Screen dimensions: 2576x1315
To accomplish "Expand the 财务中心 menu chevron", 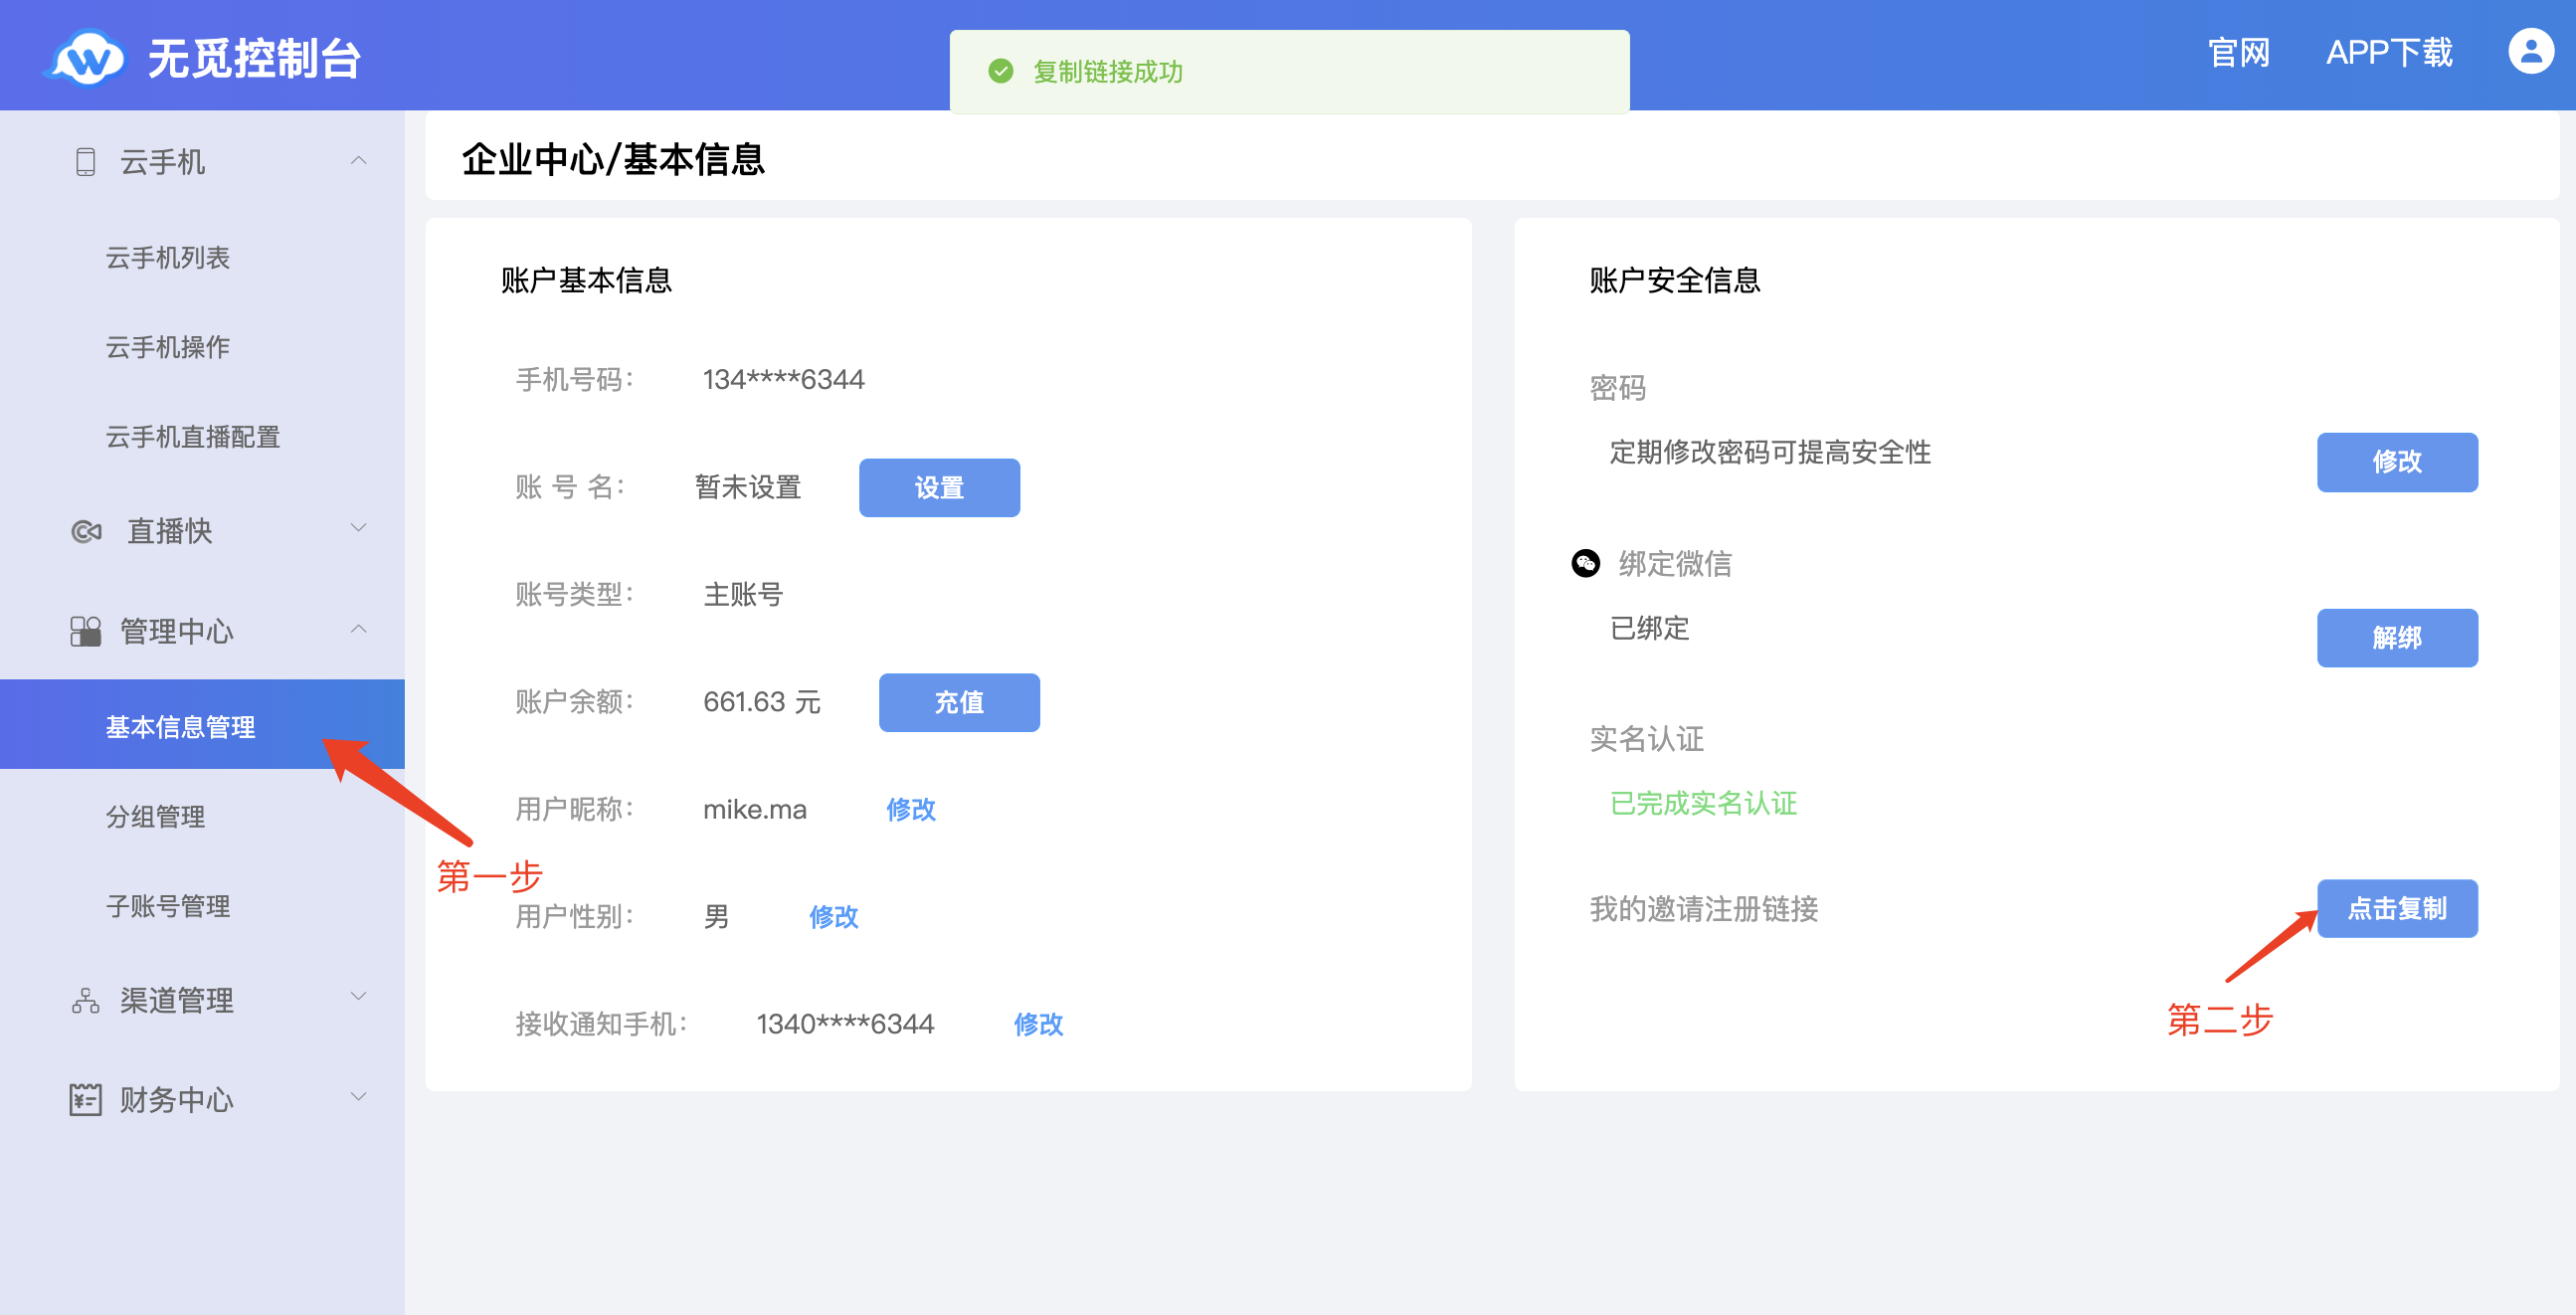I will (x=359, y=1097).
